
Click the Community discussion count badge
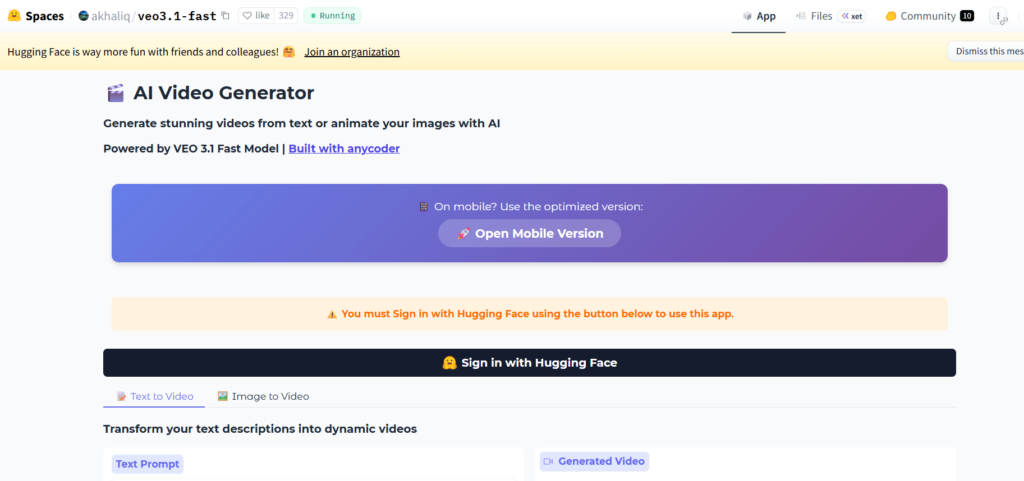[x=966, y=16]
